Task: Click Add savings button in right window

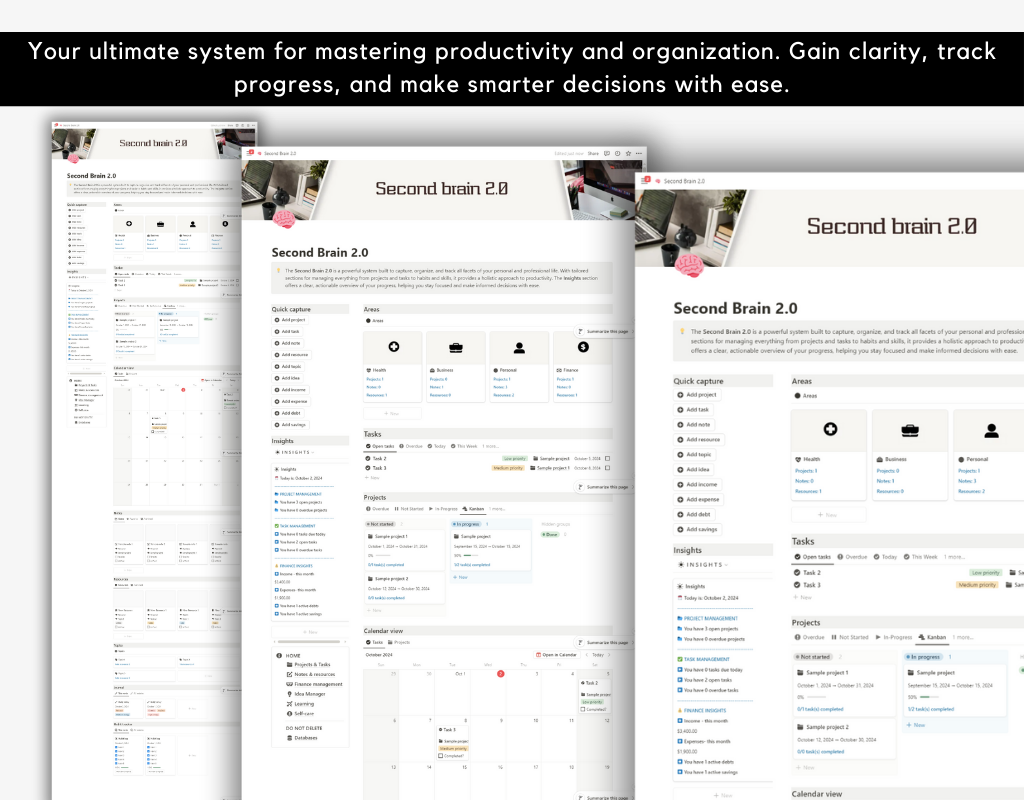Action: (x=697, y=529)
